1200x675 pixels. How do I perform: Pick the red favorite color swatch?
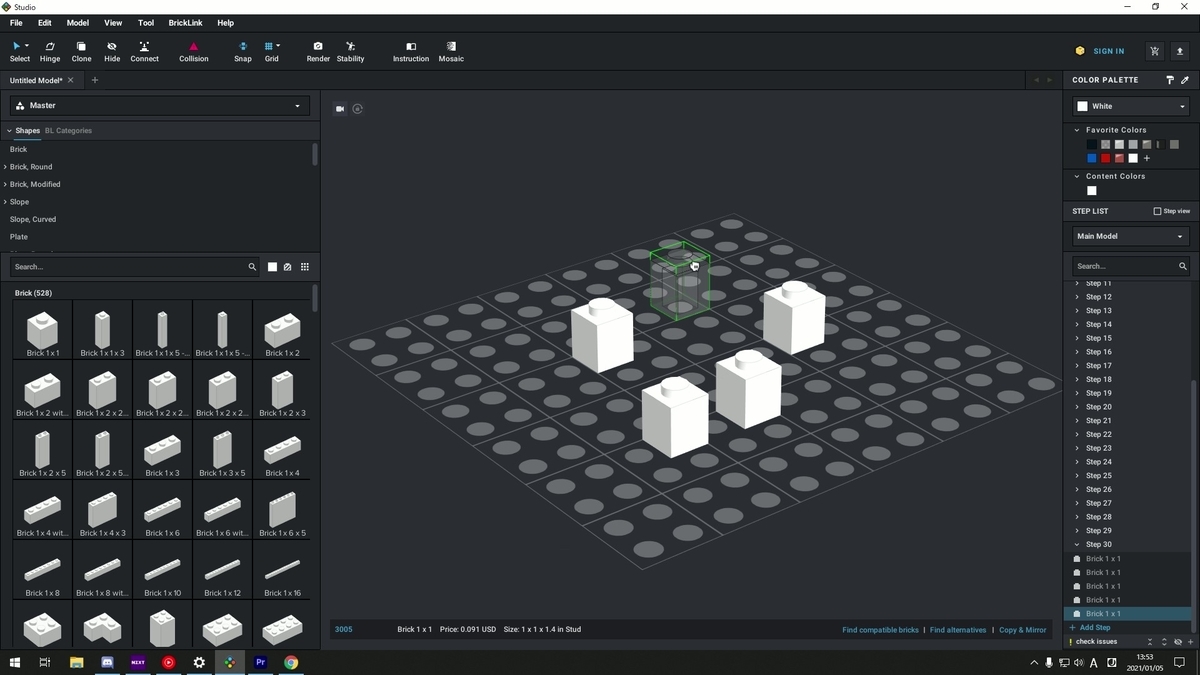pos(1106,158)
